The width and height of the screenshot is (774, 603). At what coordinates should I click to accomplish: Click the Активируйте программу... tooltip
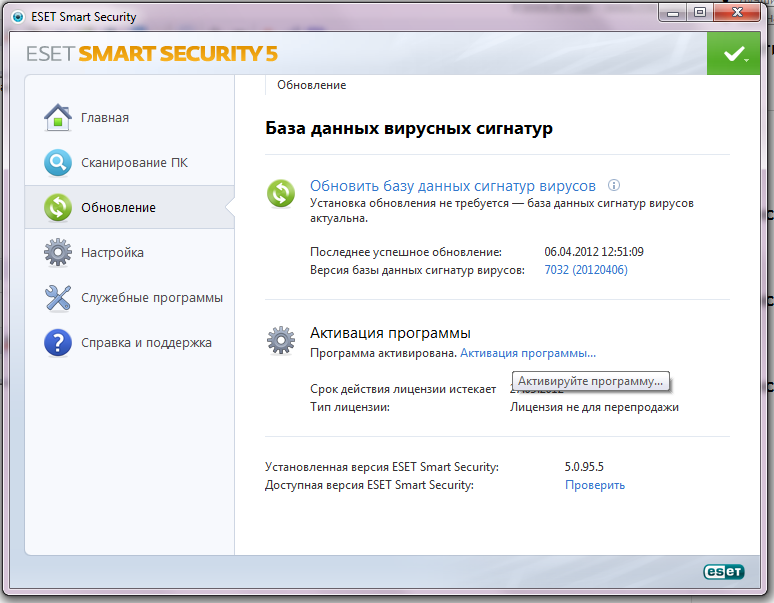pyautogui.click(x=590, y=381)
